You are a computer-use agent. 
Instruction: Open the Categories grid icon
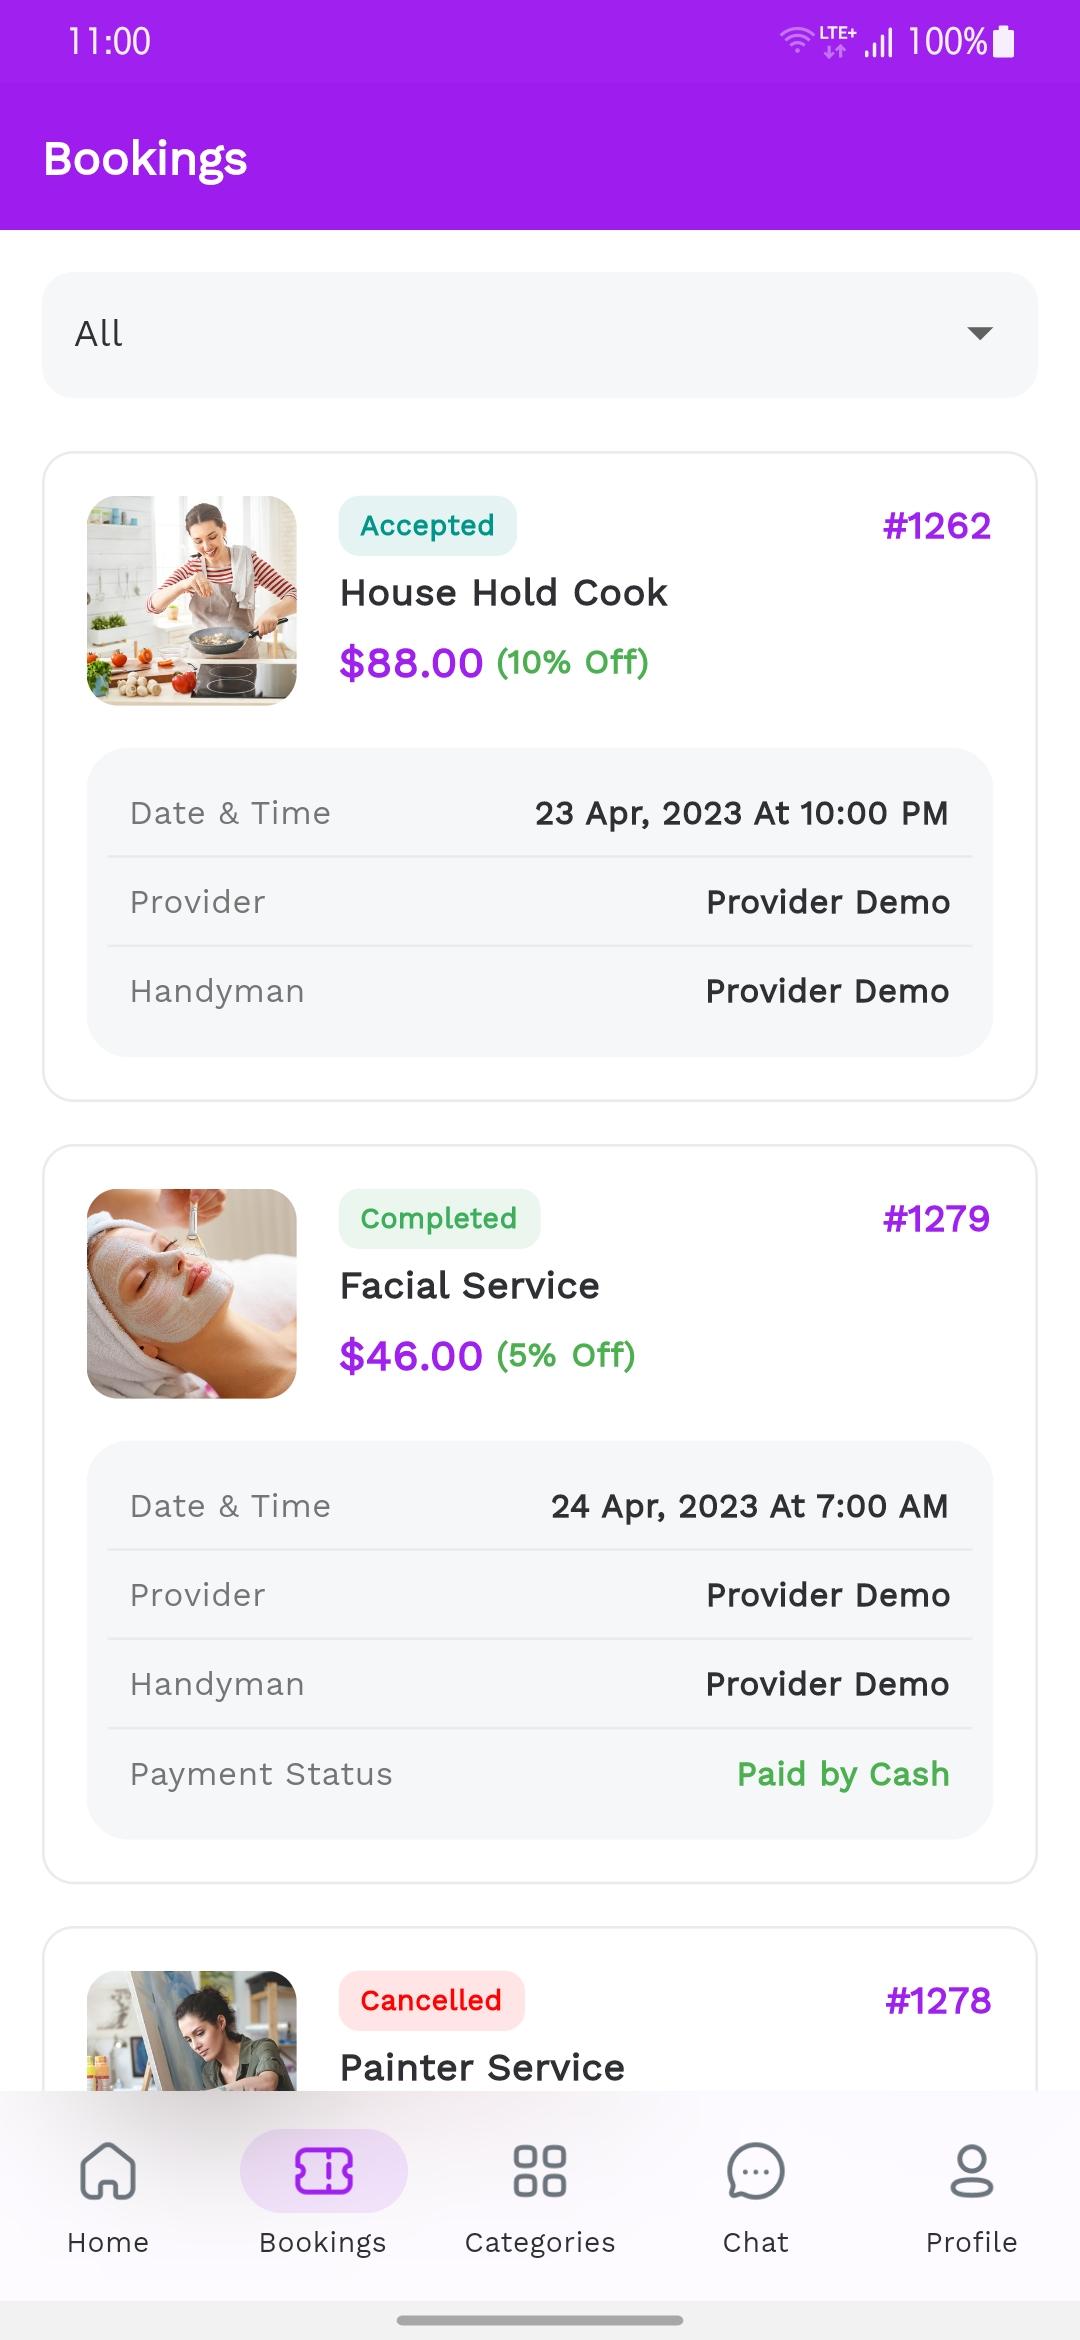[540, 2171]
